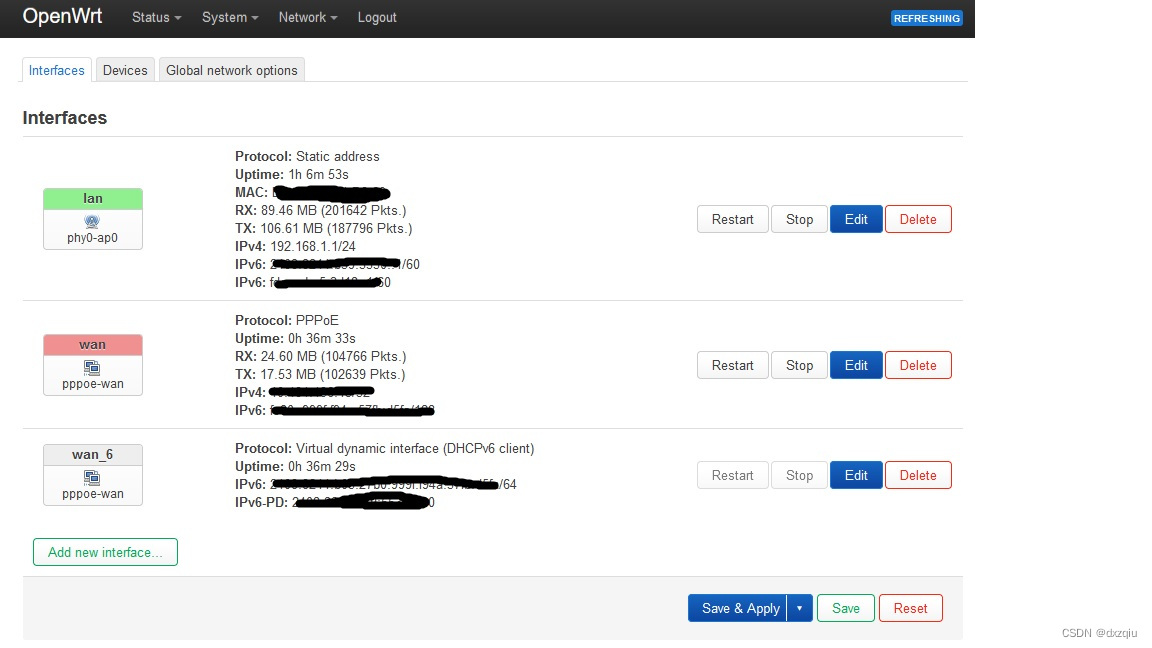This screenshot has height=648, width=1152.
Task: Restart the wan_6 interface
Action: (732, 475)
